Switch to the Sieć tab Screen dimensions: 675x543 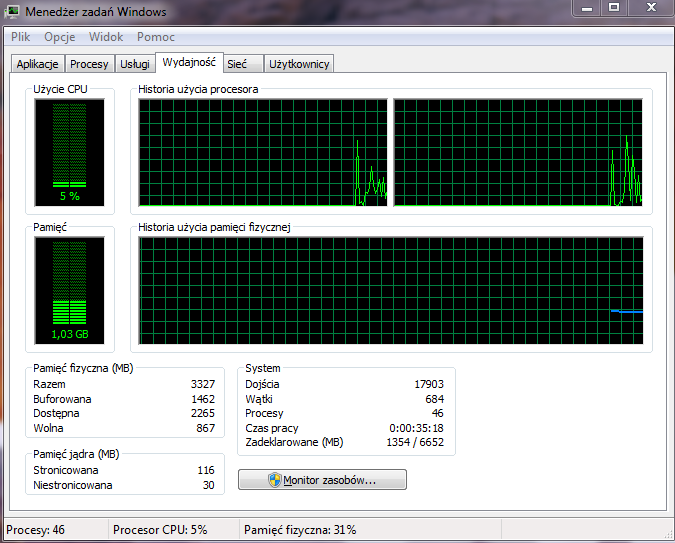[243, 64]
